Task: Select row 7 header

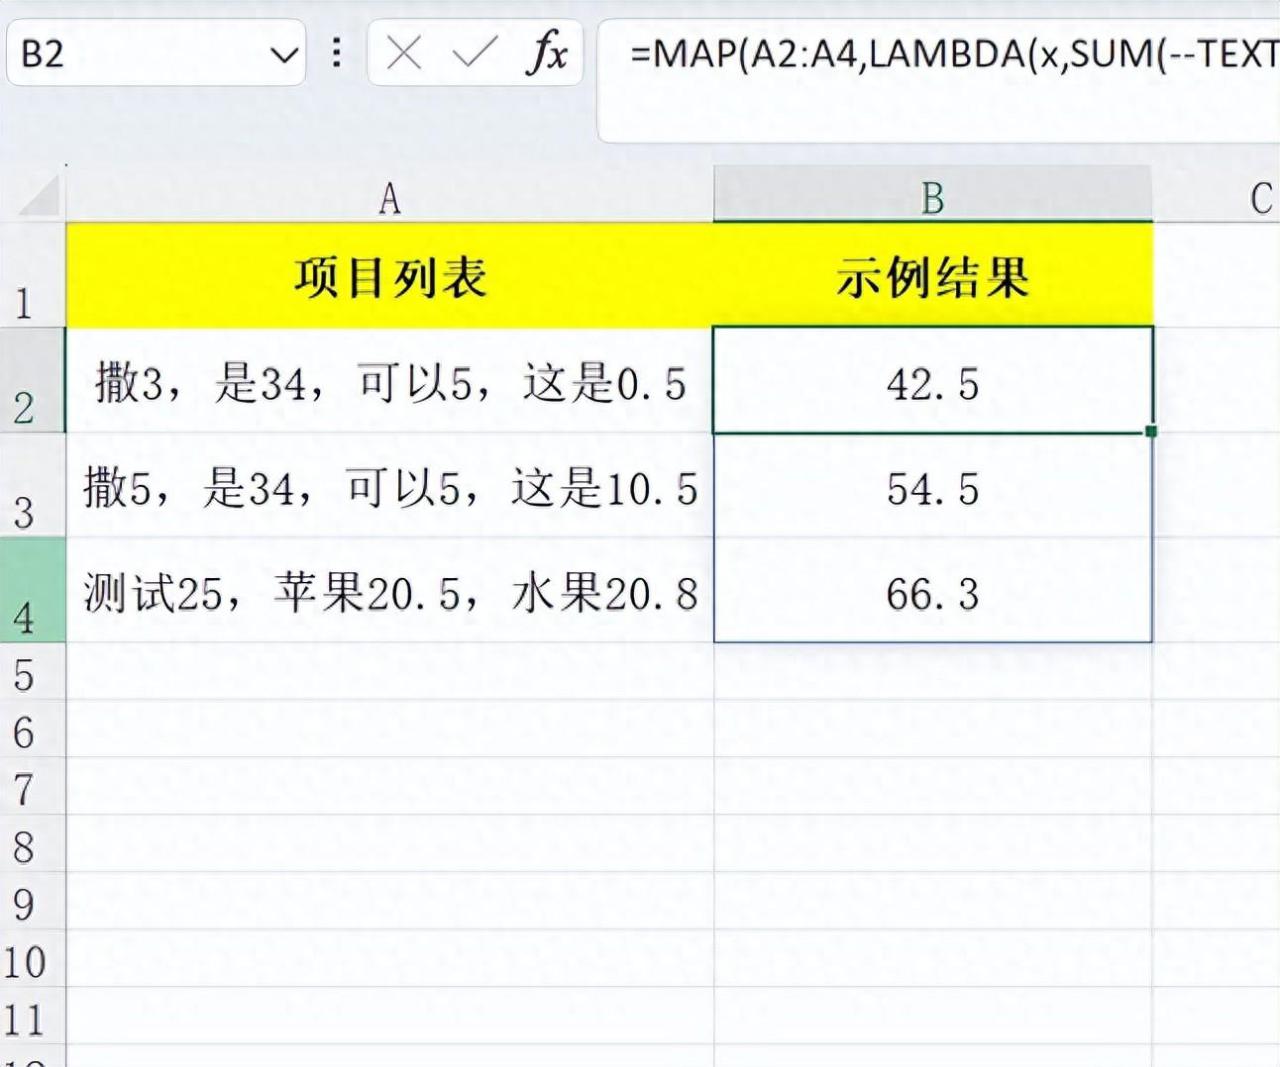Action: [x=32, y=786]
